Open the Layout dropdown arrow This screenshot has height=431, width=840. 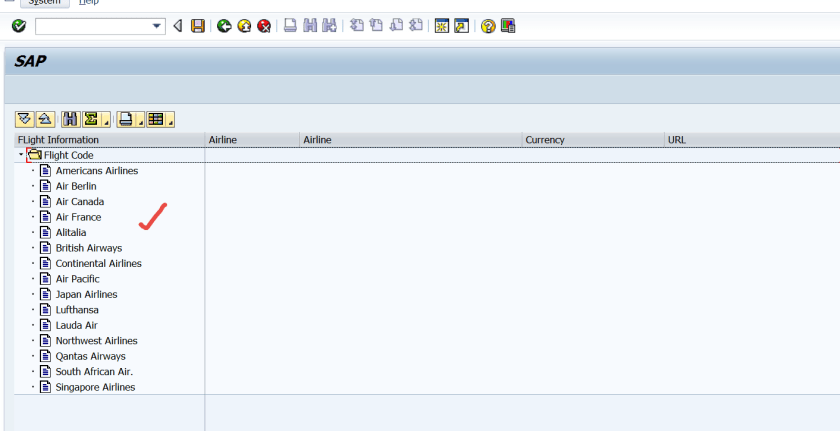170,119
